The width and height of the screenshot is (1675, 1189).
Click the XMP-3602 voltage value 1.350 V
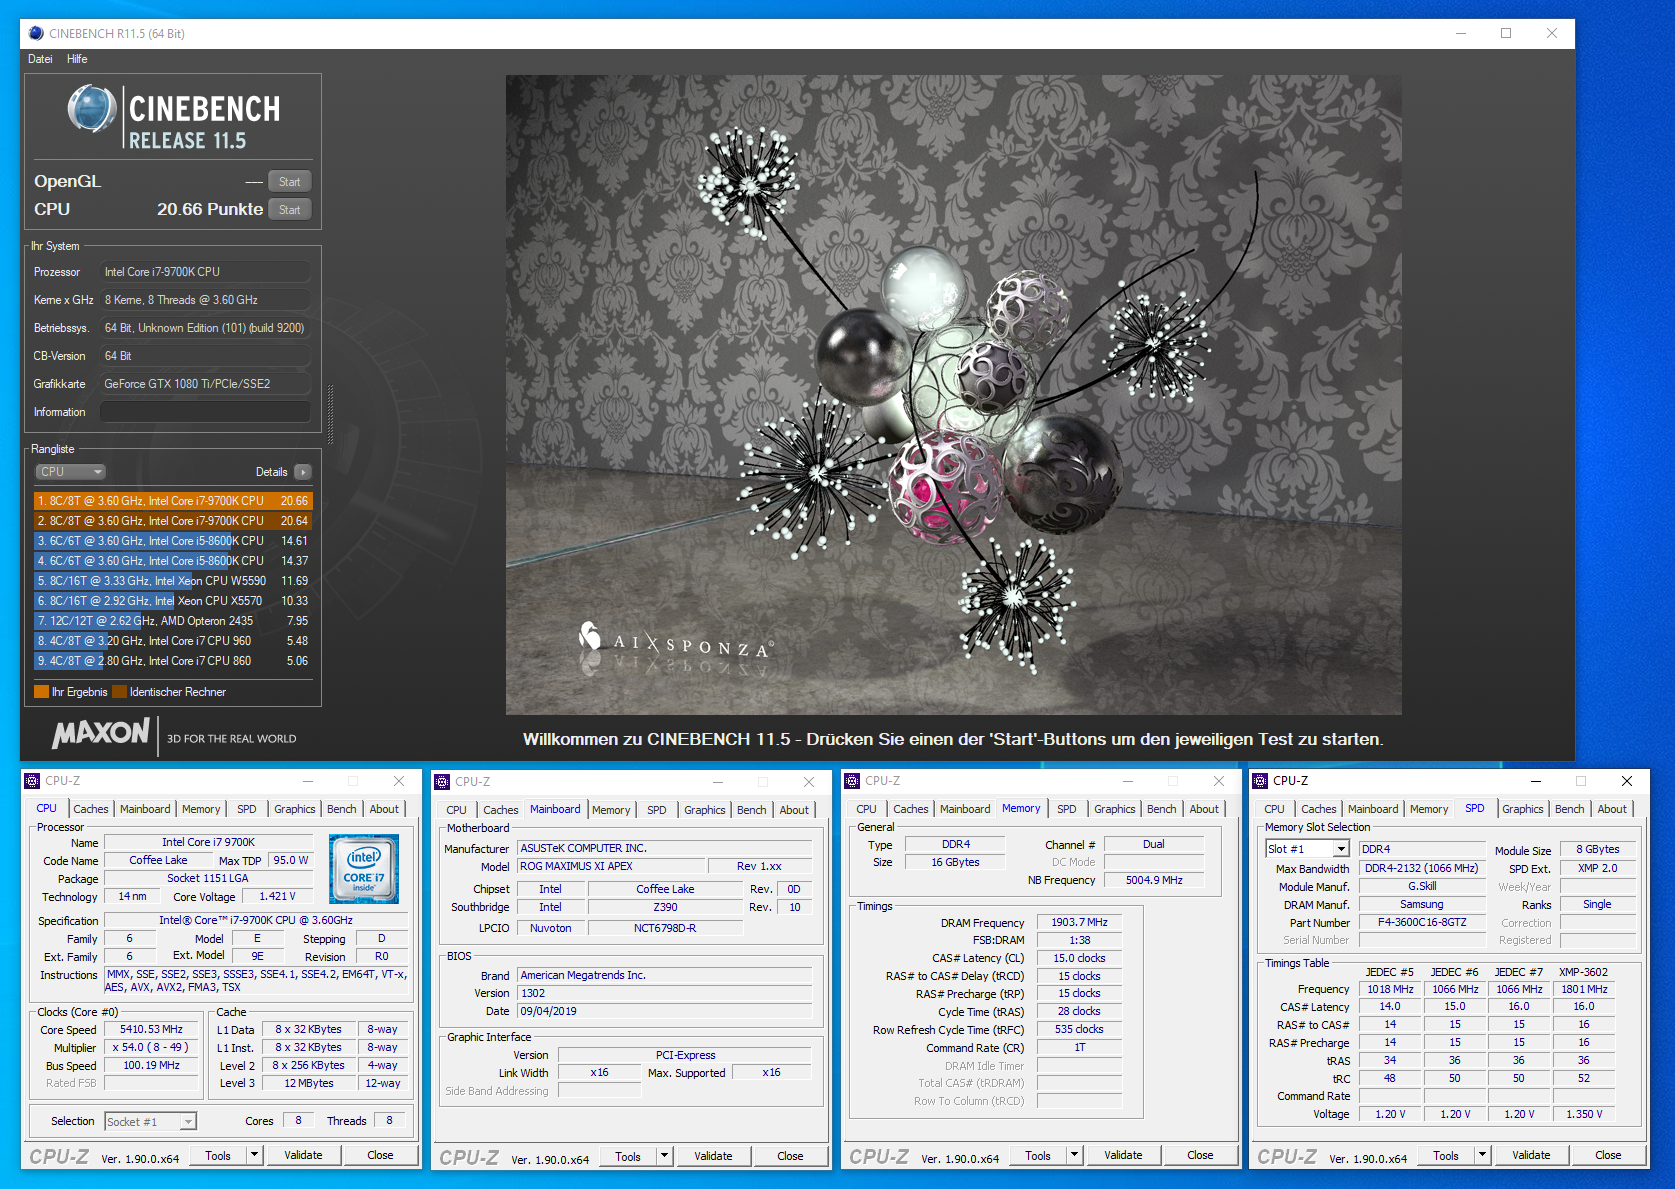[x=1584, y=1114]
